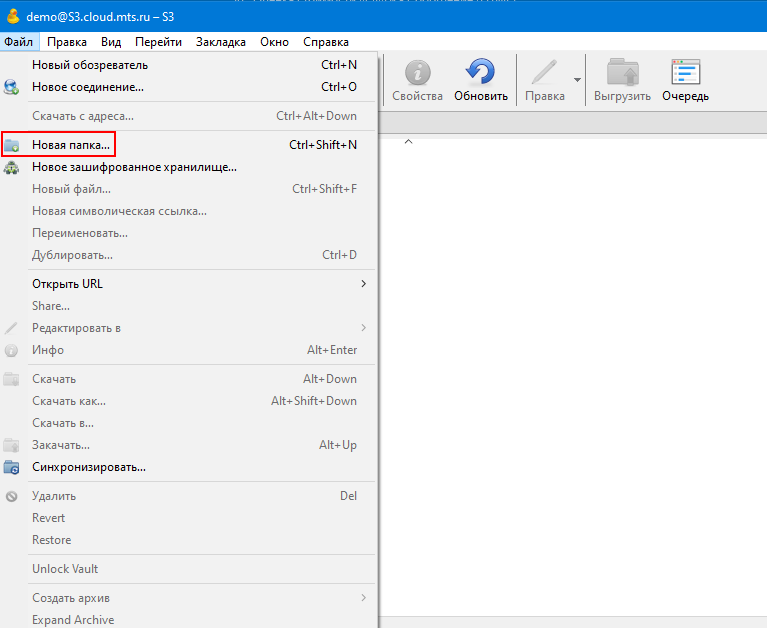The width and height of the screenshot is (767, 628).
Task: Open the Перейти menu
Action: 158,42
